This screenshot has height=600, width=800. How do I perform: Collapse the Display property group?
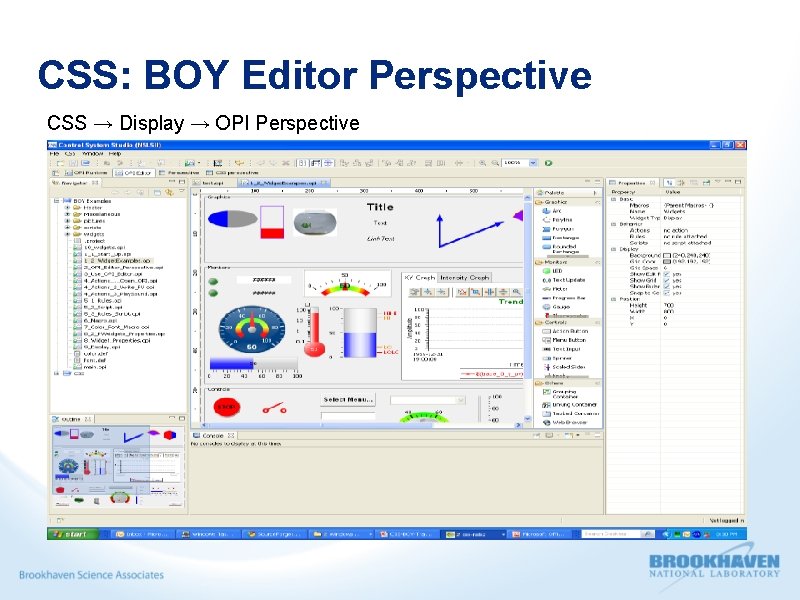613,249
